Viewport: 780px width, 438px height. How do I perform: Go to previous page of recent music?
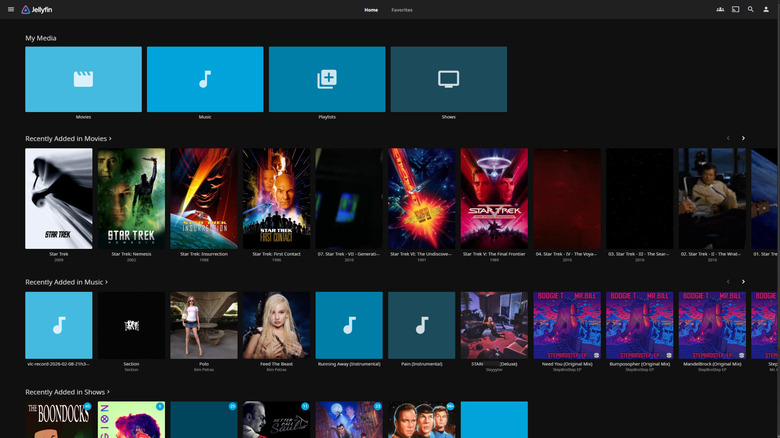(728, 282)
